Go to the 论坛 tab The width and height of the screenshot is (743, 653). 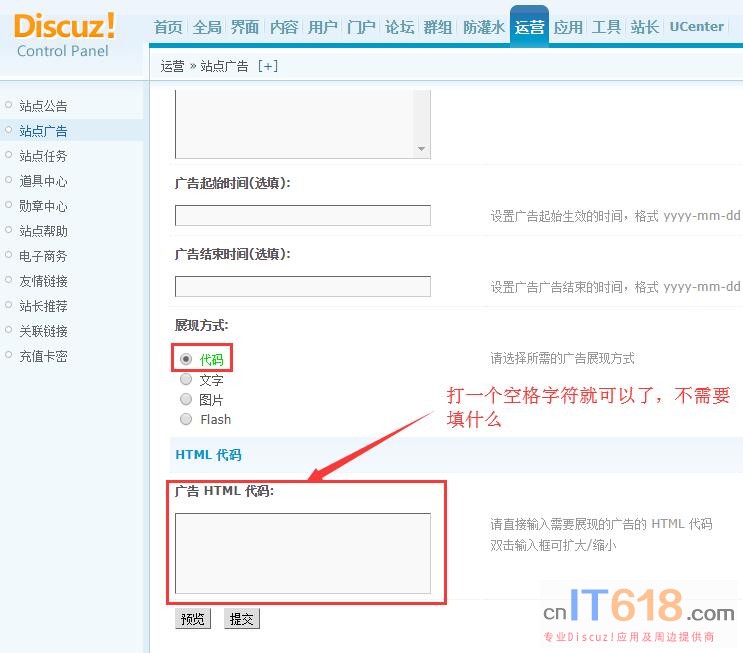[399, 27]
